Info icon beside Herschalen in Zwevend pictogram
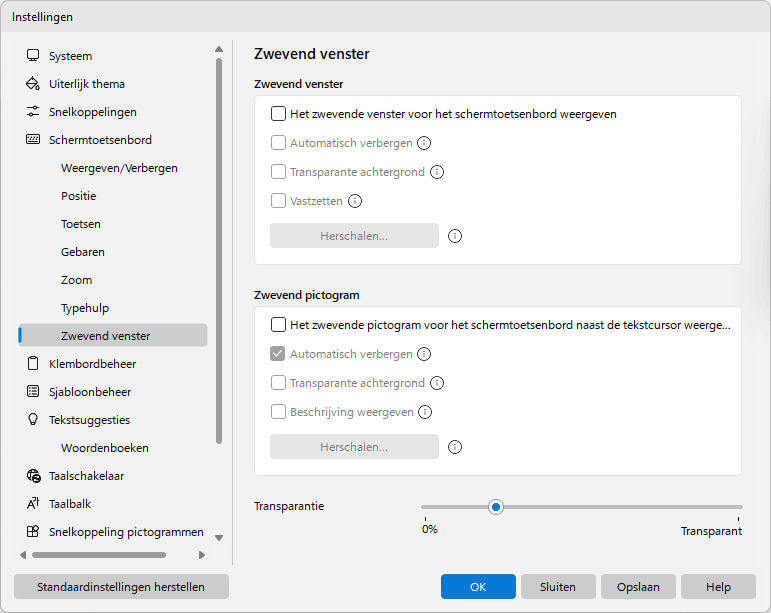 coord(455,447)
